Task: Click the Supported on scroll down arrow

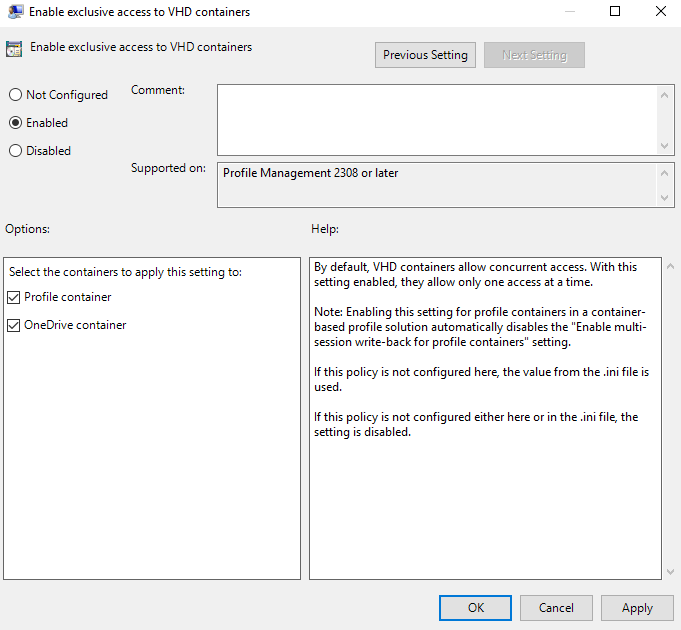Action: [x=667, y=198]
